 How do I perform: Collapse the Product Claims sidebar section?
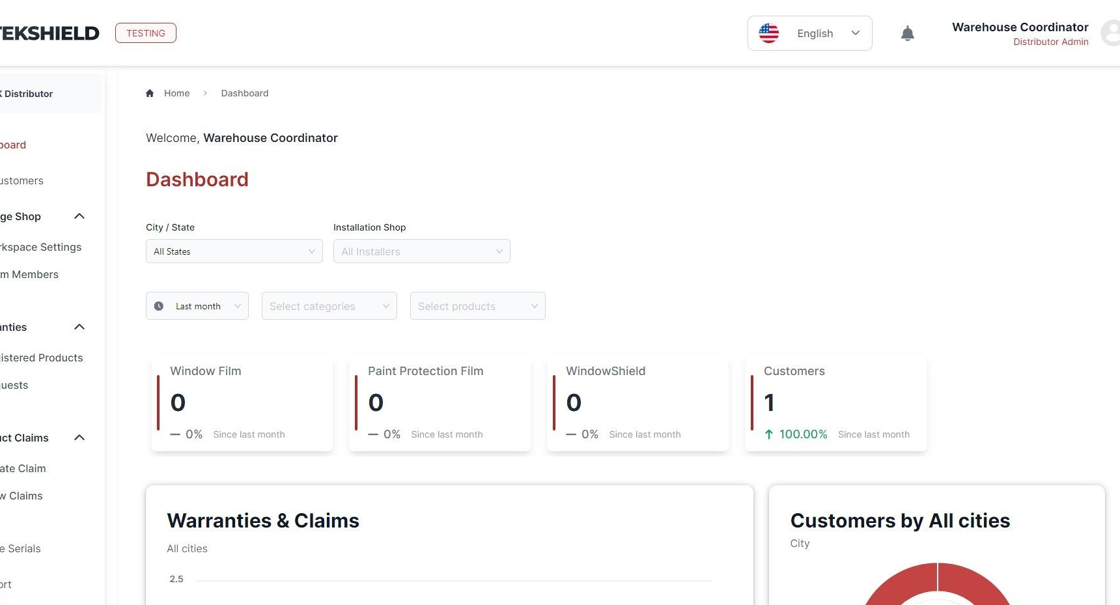click(79, 438)
